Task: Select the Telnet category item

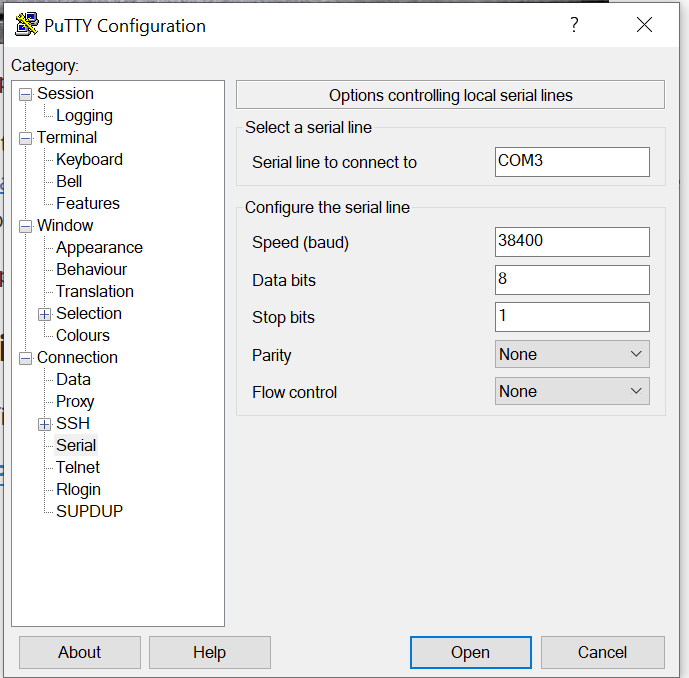Action: [78, 467]
